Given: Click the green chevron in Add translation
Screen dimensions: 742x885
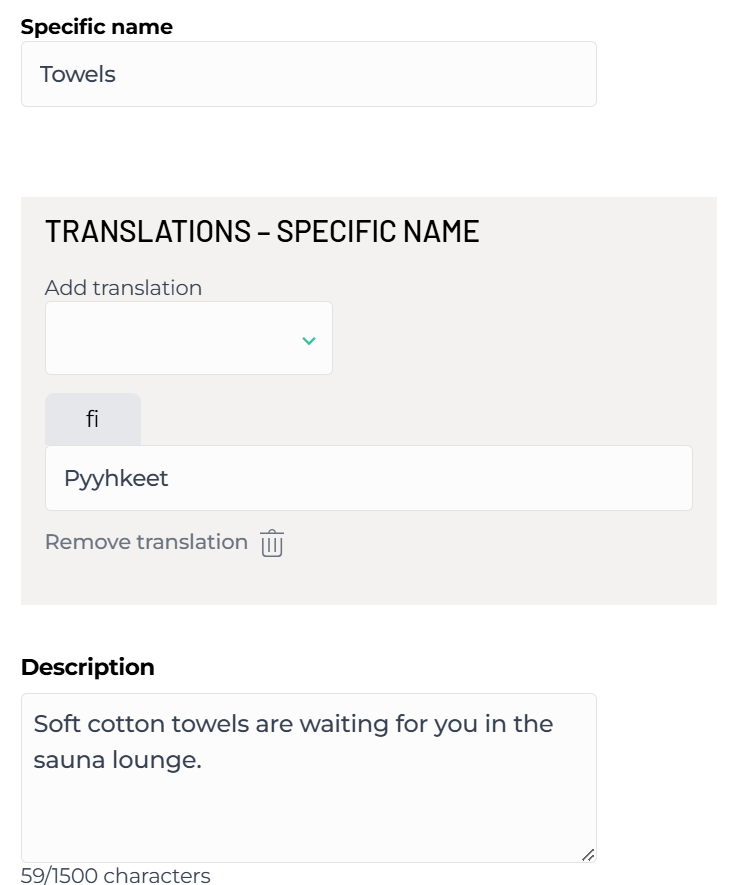Looking at the screenshot, I should click(x=309, y=341).
